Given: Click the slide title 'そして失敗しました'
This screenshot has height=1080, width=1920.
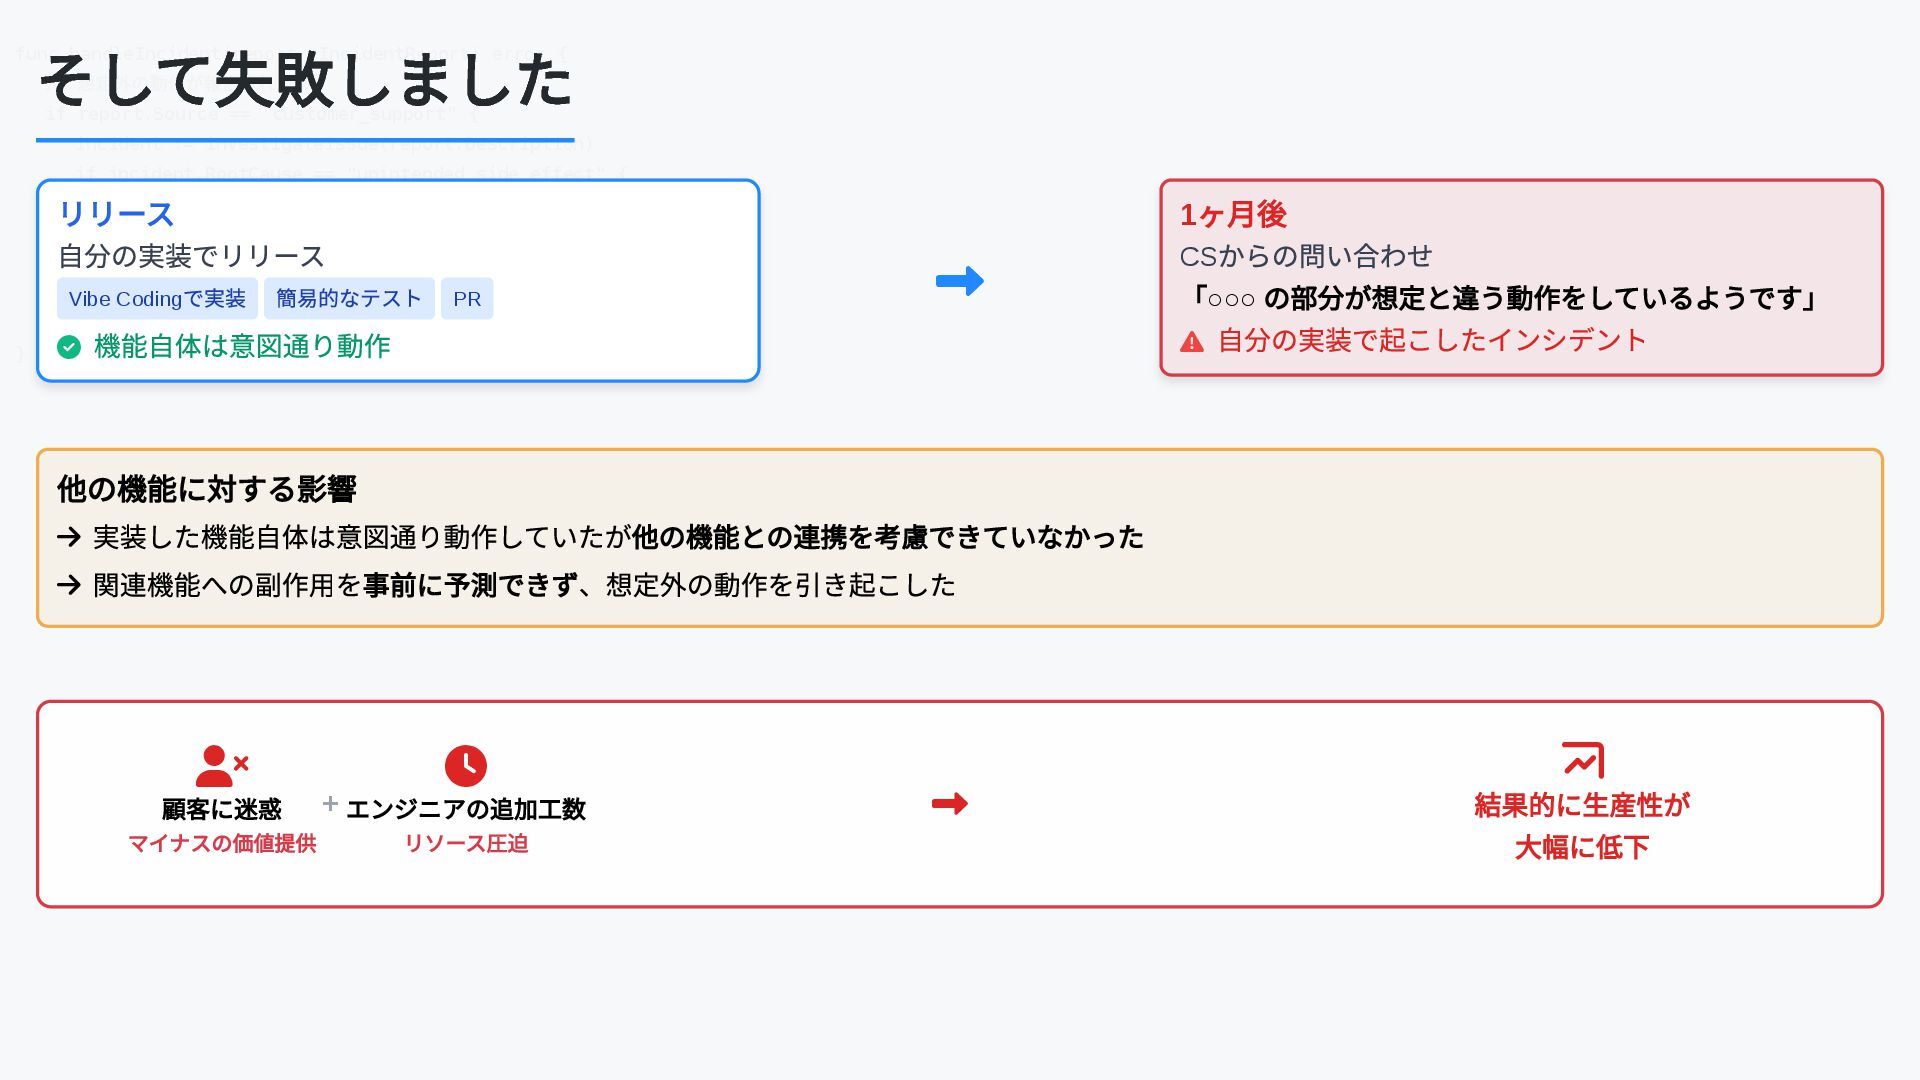Looking at the screenshot, I should 306,80.
